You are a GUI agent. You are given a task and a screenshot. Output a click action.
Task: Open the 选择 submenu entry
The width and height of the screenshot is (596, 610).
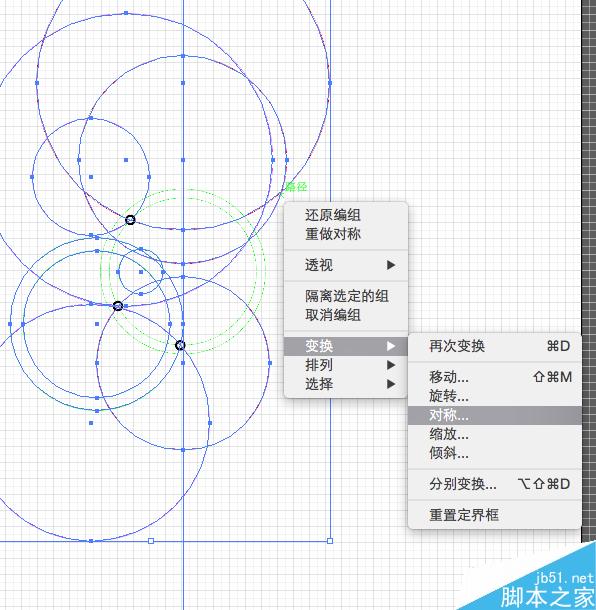[346, 384]
